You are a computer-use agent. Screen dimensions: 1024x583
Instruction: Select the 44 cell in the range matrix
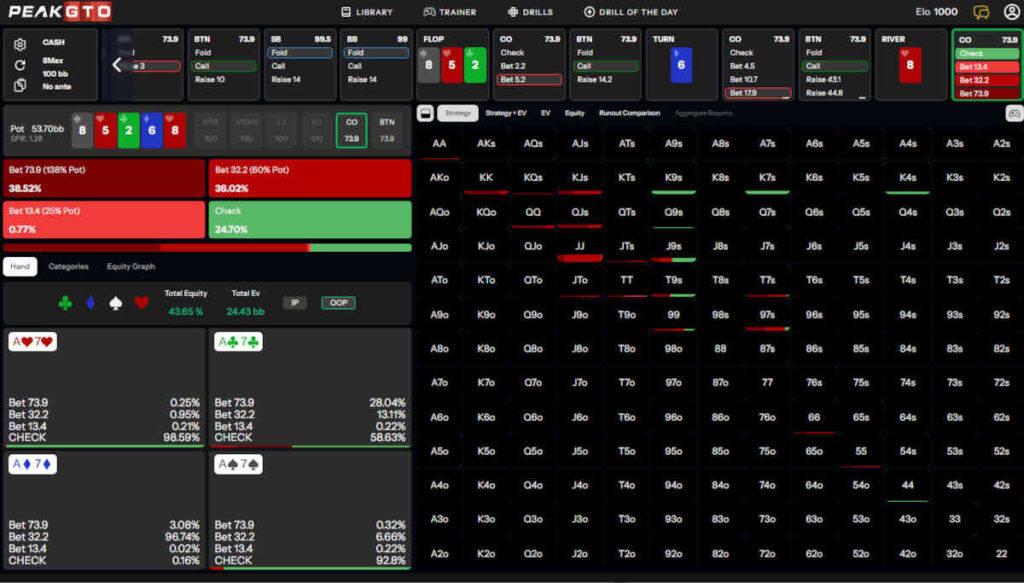[908, 485]
